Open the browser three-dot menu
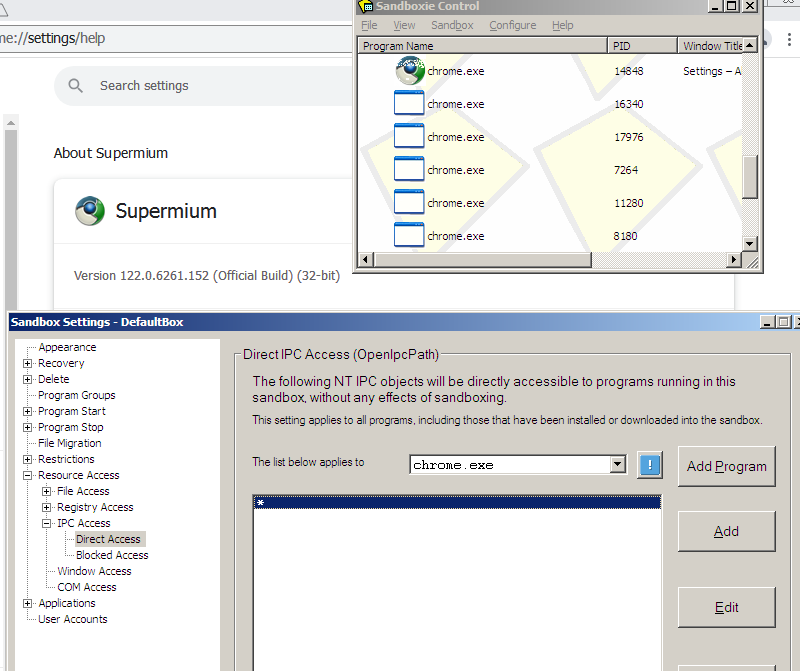This screenshot has width=800, height=671. click(x=789, y=39)
